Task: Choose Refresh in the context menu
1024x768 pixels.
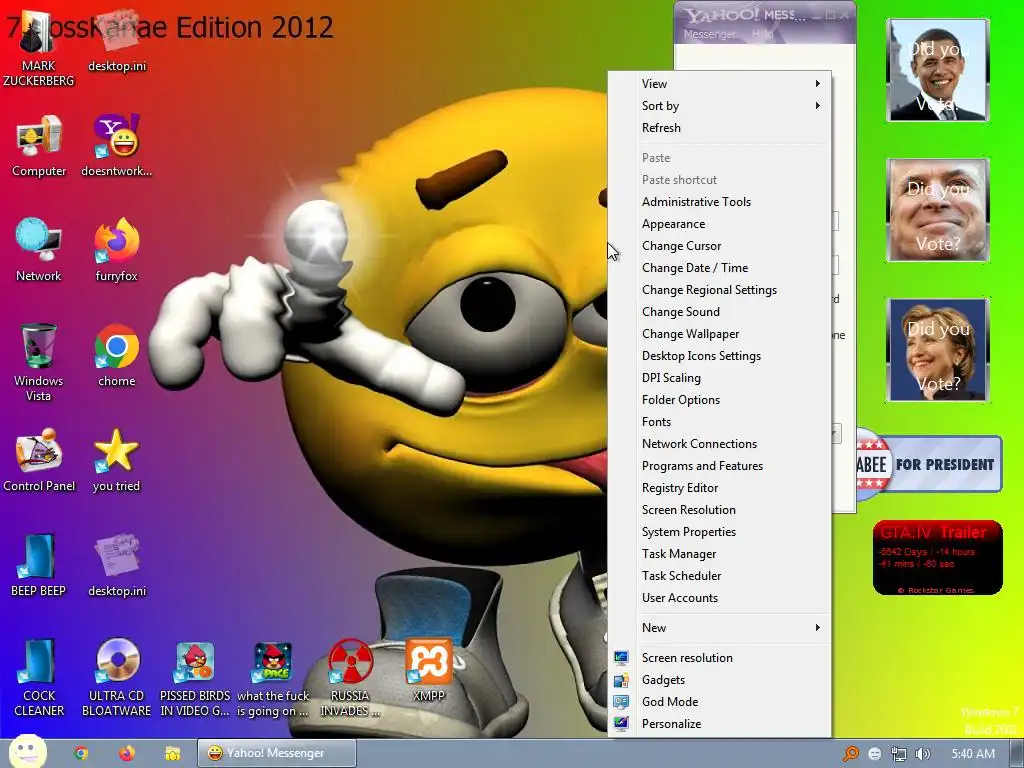Action: point(720,128)
